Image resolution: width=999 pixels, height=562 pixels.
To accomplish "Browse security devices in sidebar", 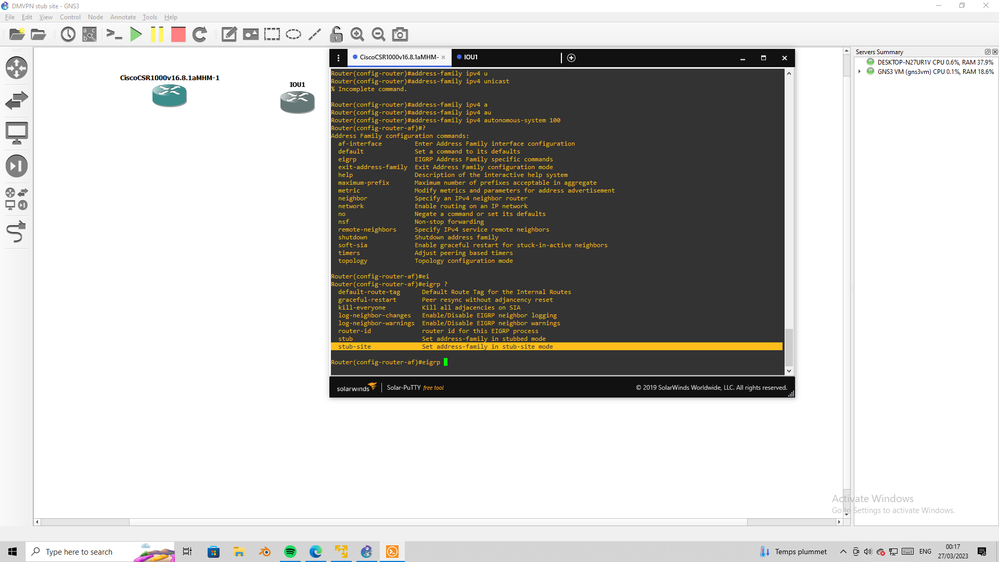I will tap(17, 166).
